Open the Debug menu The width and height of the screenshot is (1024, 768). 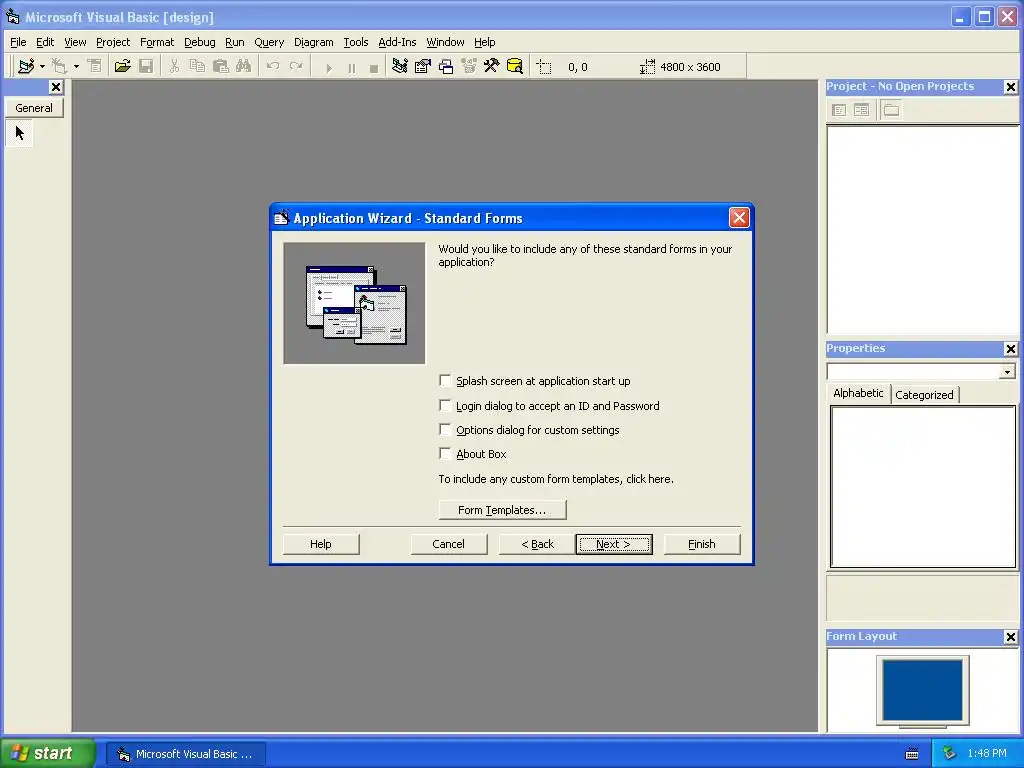pyautogui.click(x=200, y=42)
